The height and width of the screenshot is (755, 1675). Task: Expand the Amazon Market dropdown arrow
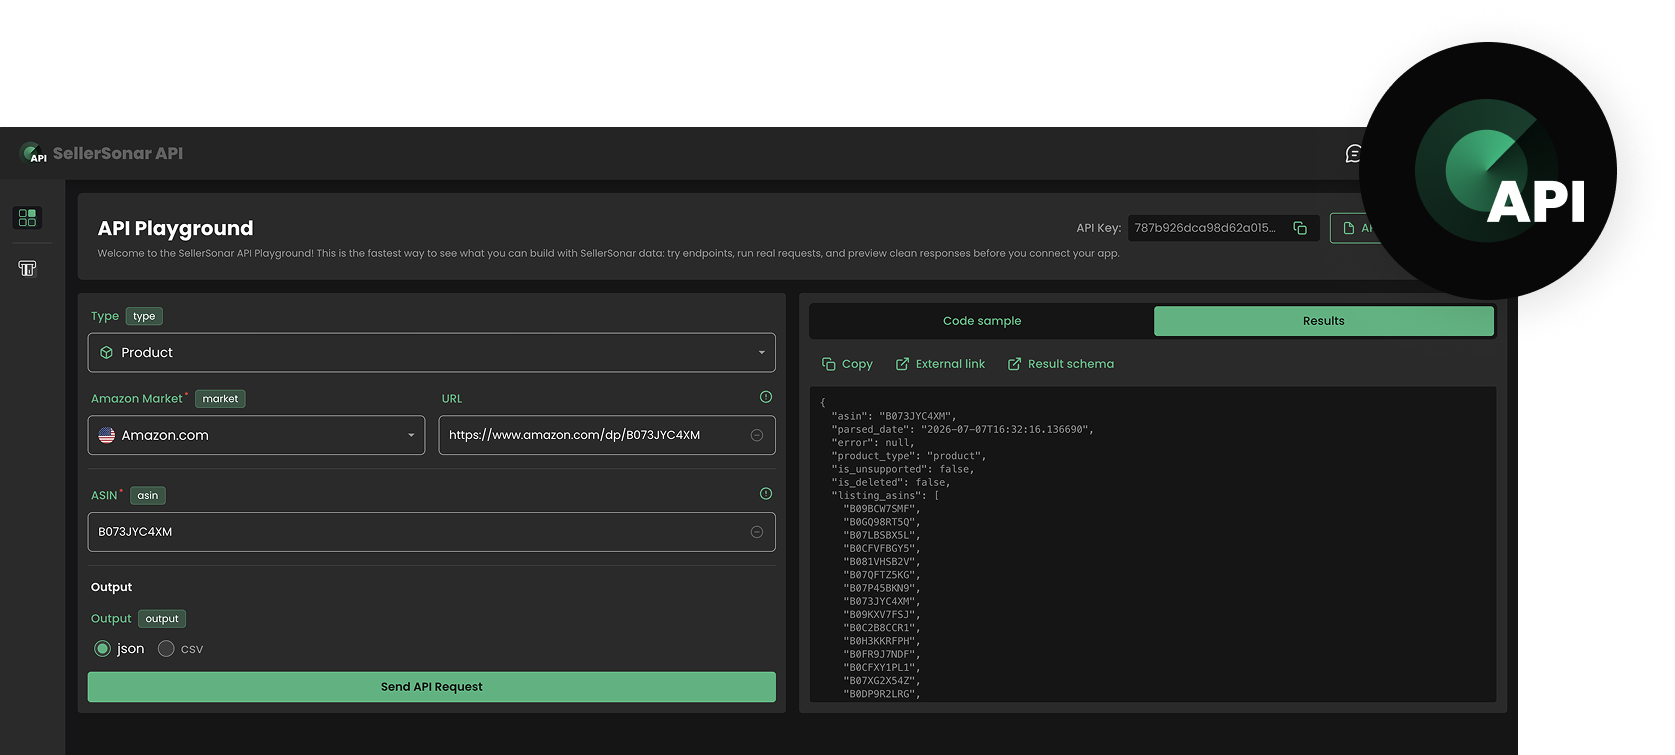point(411,435)
